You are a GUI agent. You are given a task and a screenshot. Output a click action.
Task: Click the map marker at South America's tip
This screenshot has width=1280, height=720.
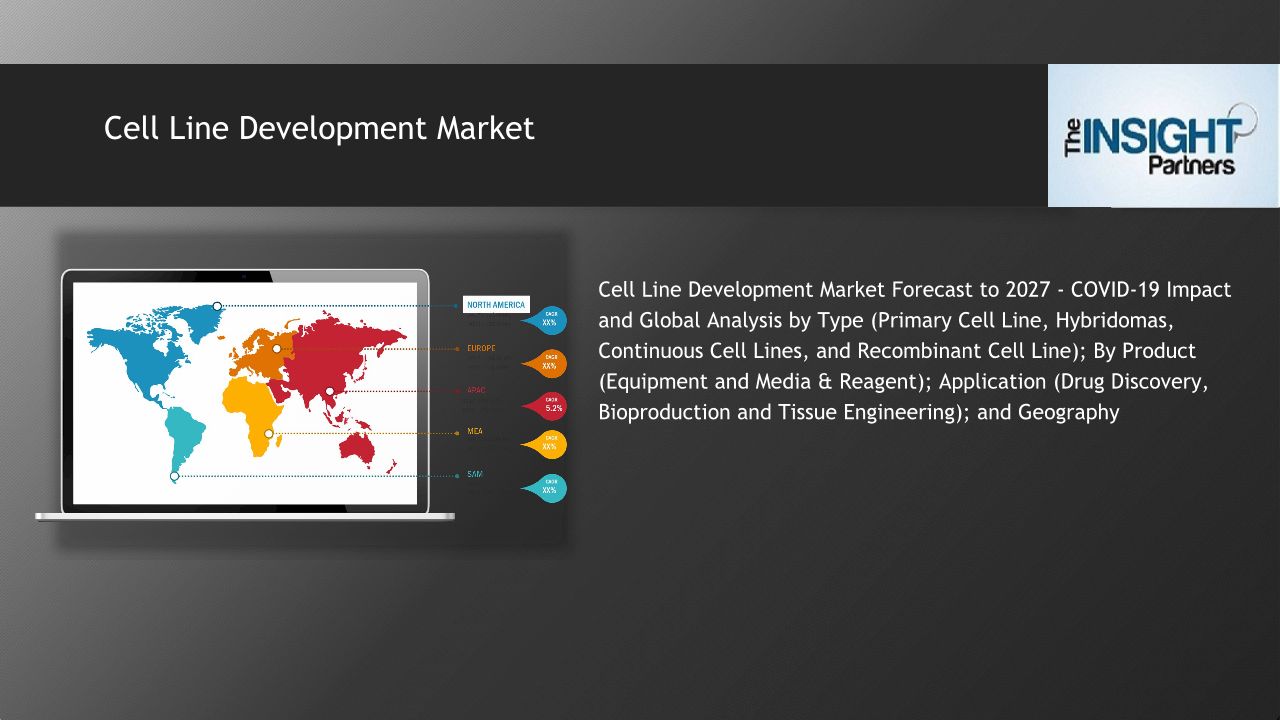(x=174, y=476)
